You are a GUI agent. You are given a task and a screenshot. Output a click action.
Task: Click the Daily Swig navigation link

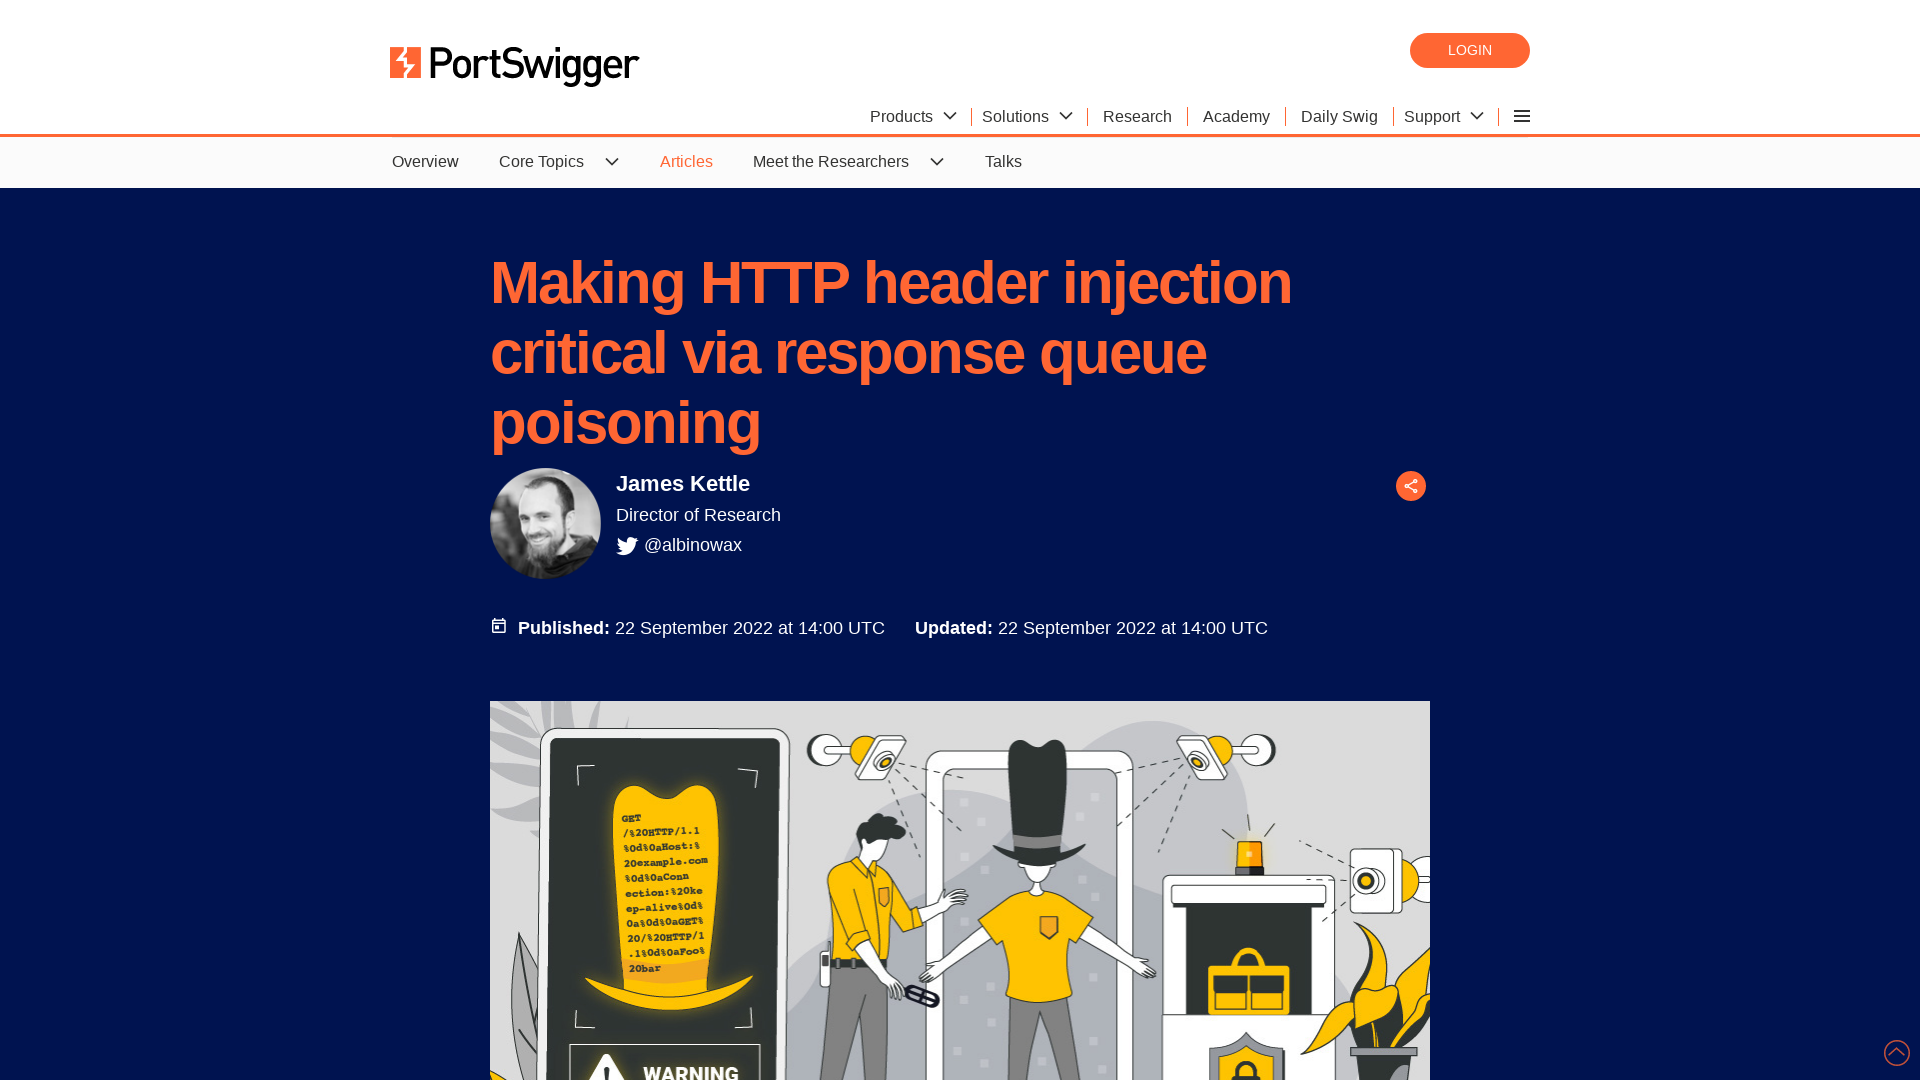click(1338, 116)
